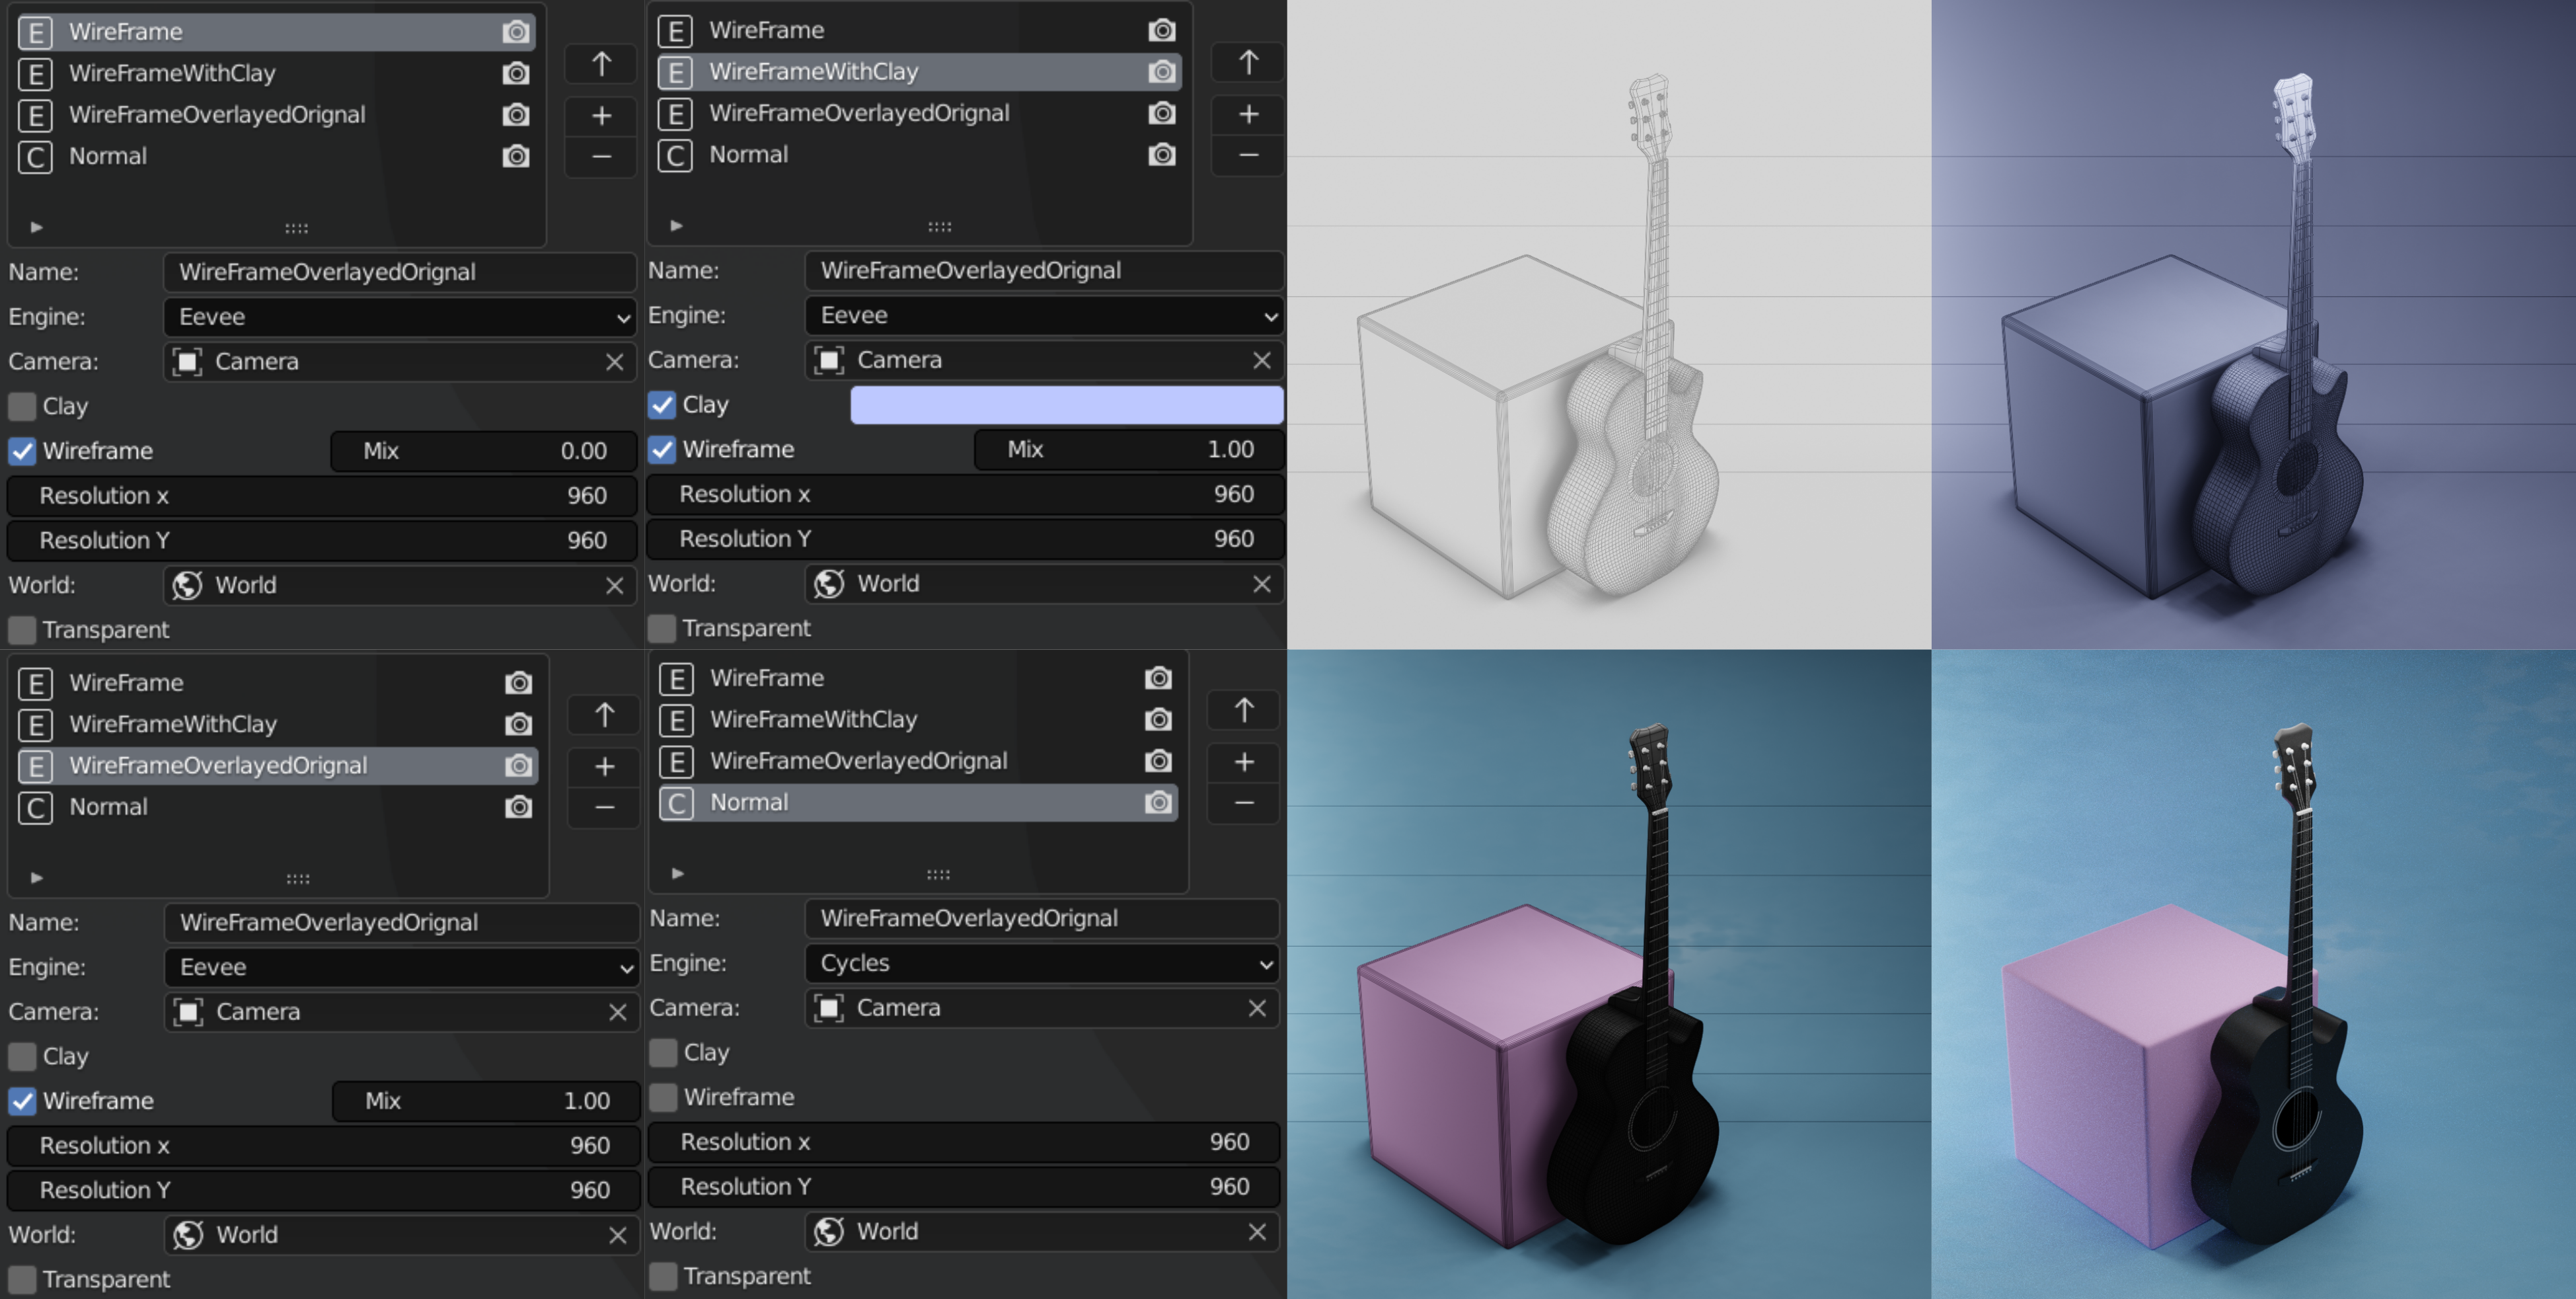Click camera icon on selected Normal row, bottom-right panel
Screen dimensions: 2576x1299
1158,802
